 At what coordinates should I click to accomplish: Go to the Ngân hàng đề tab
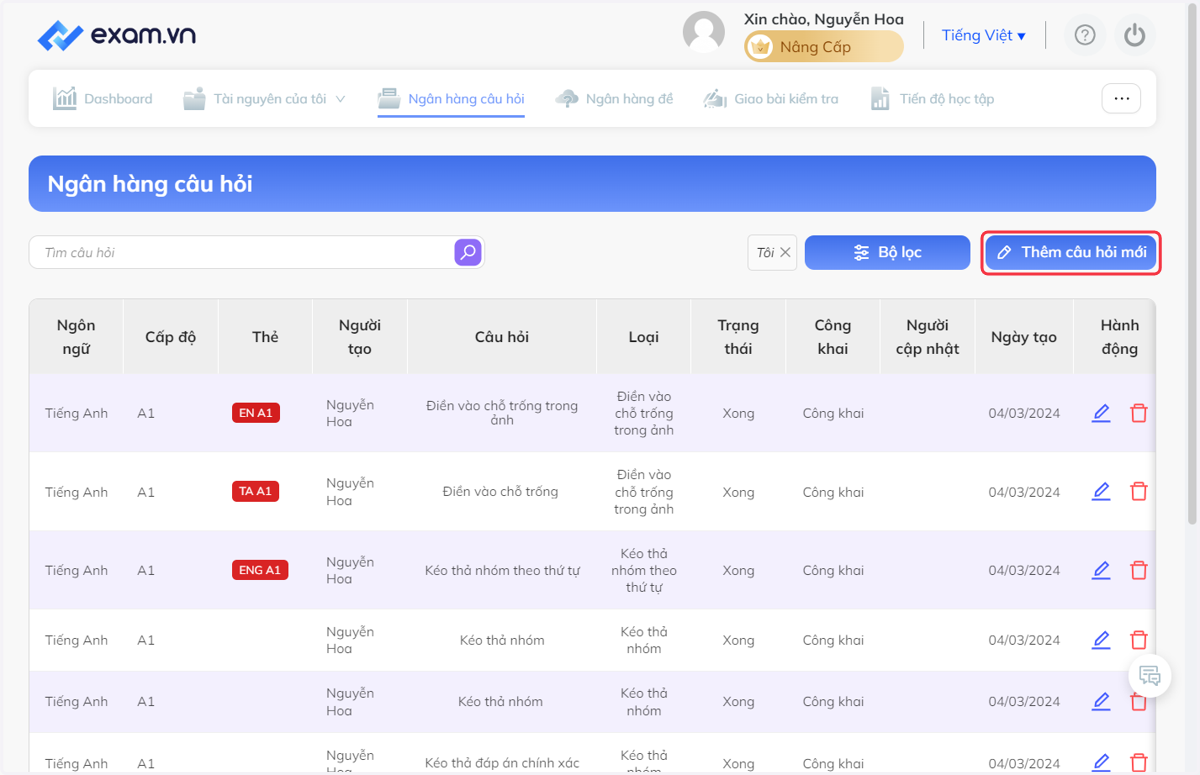coord(615,99)
